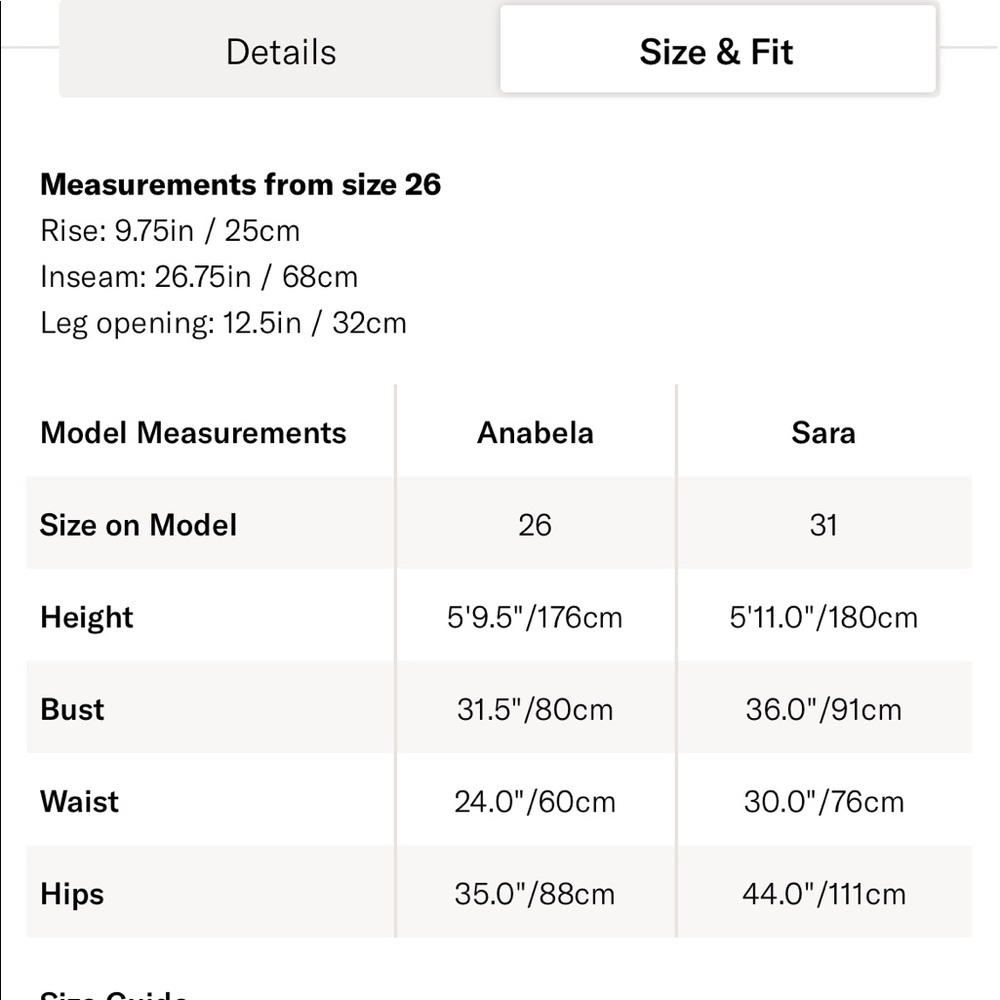Screen dimensions: 1000x1000
Task: Switch to the Details tab
Action: click(281, 52)
